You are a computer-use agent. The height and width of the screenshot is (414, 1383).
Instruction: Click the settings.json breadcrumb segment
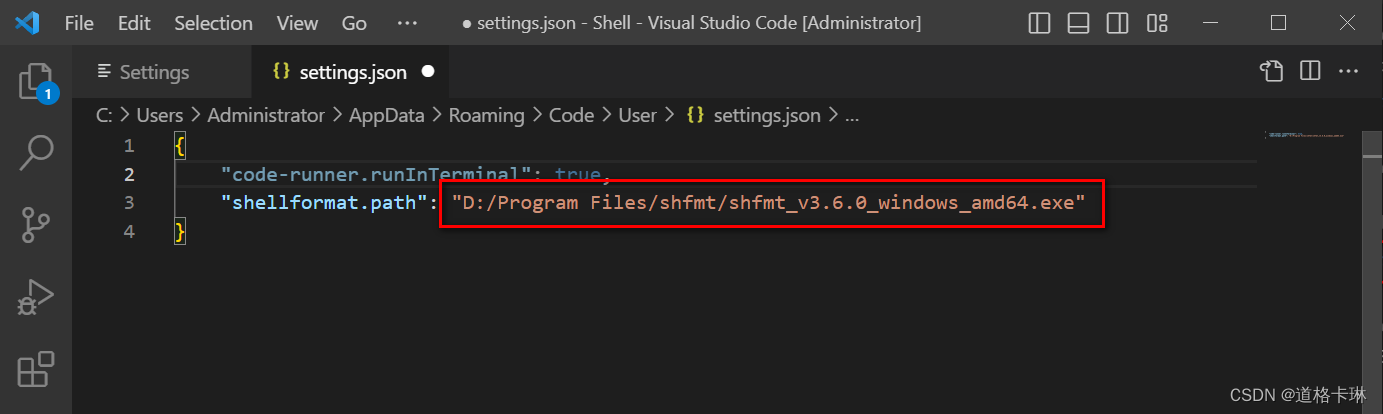(754, 115)
